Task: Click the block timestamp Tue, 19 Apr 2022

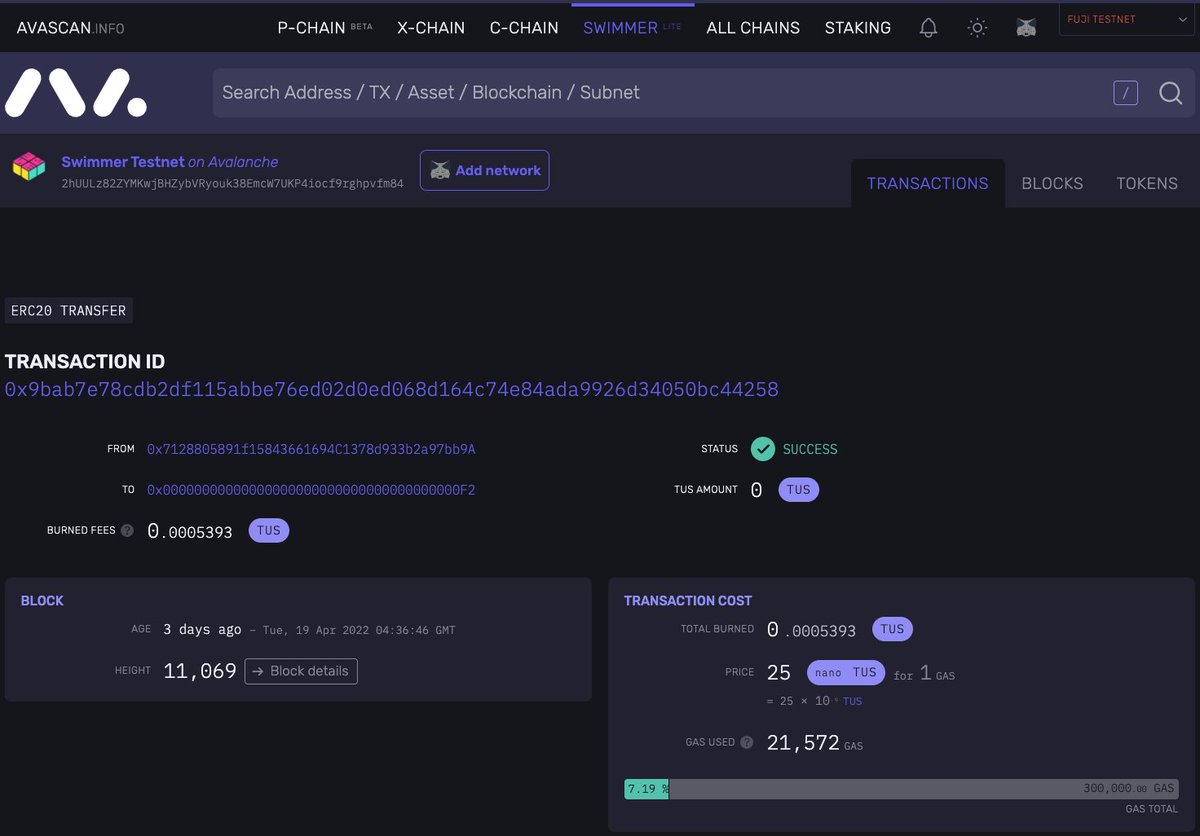Action: (360, 630)
